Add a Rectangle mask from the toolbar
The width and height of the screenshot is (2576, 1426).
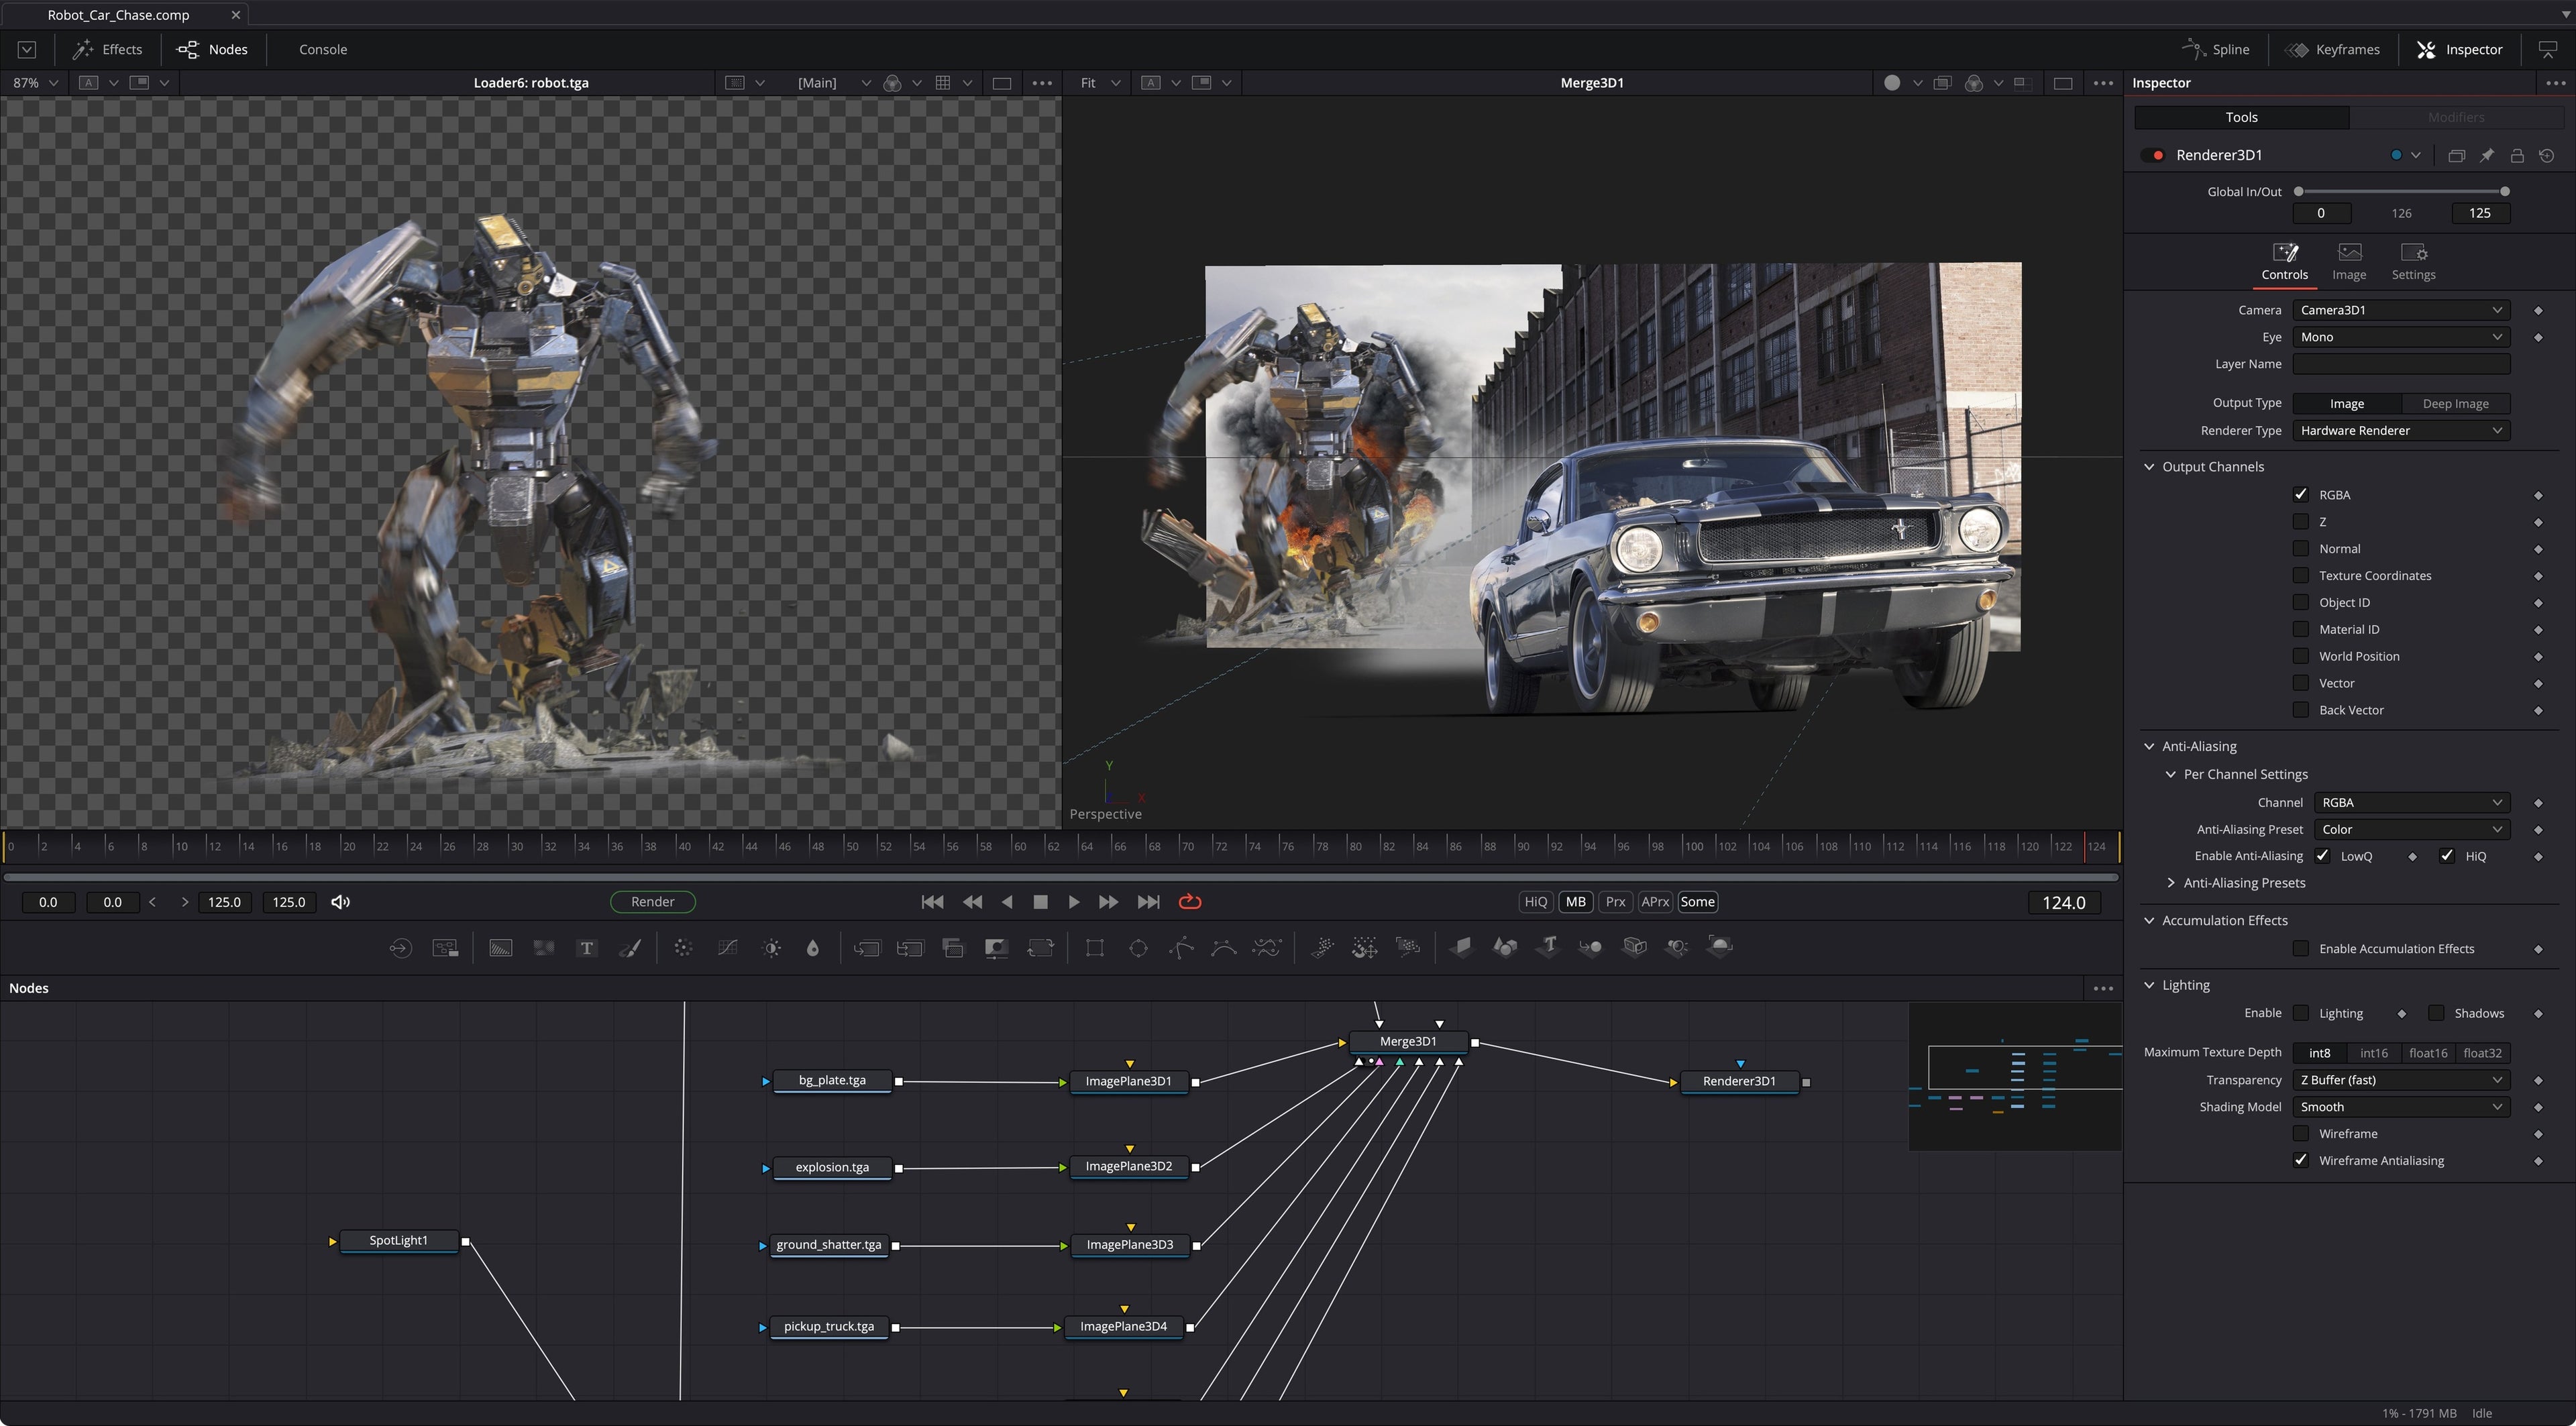[x=1094, y=947]
